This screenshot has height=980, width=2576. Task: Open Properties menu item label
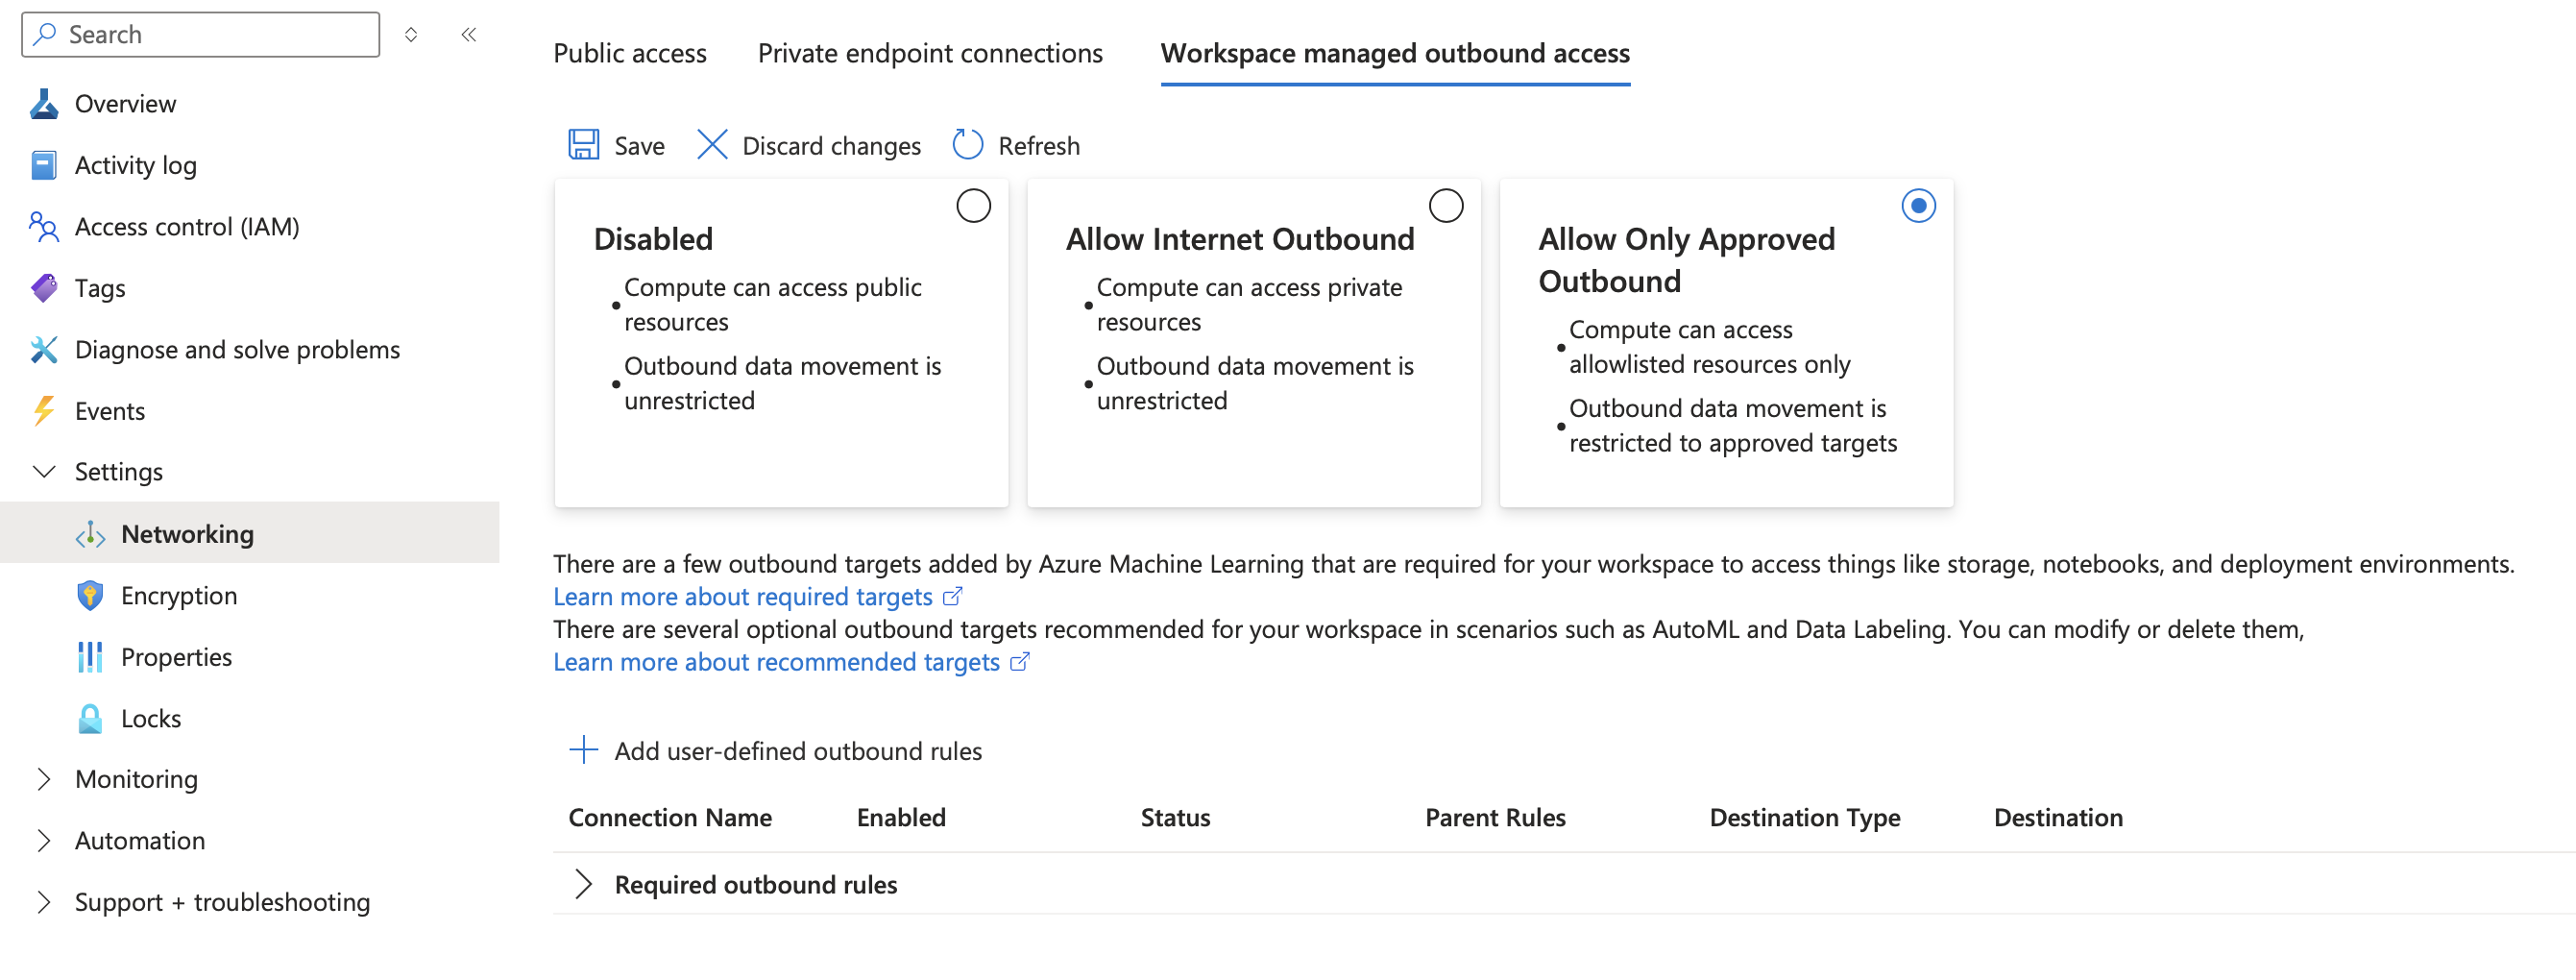176,657
